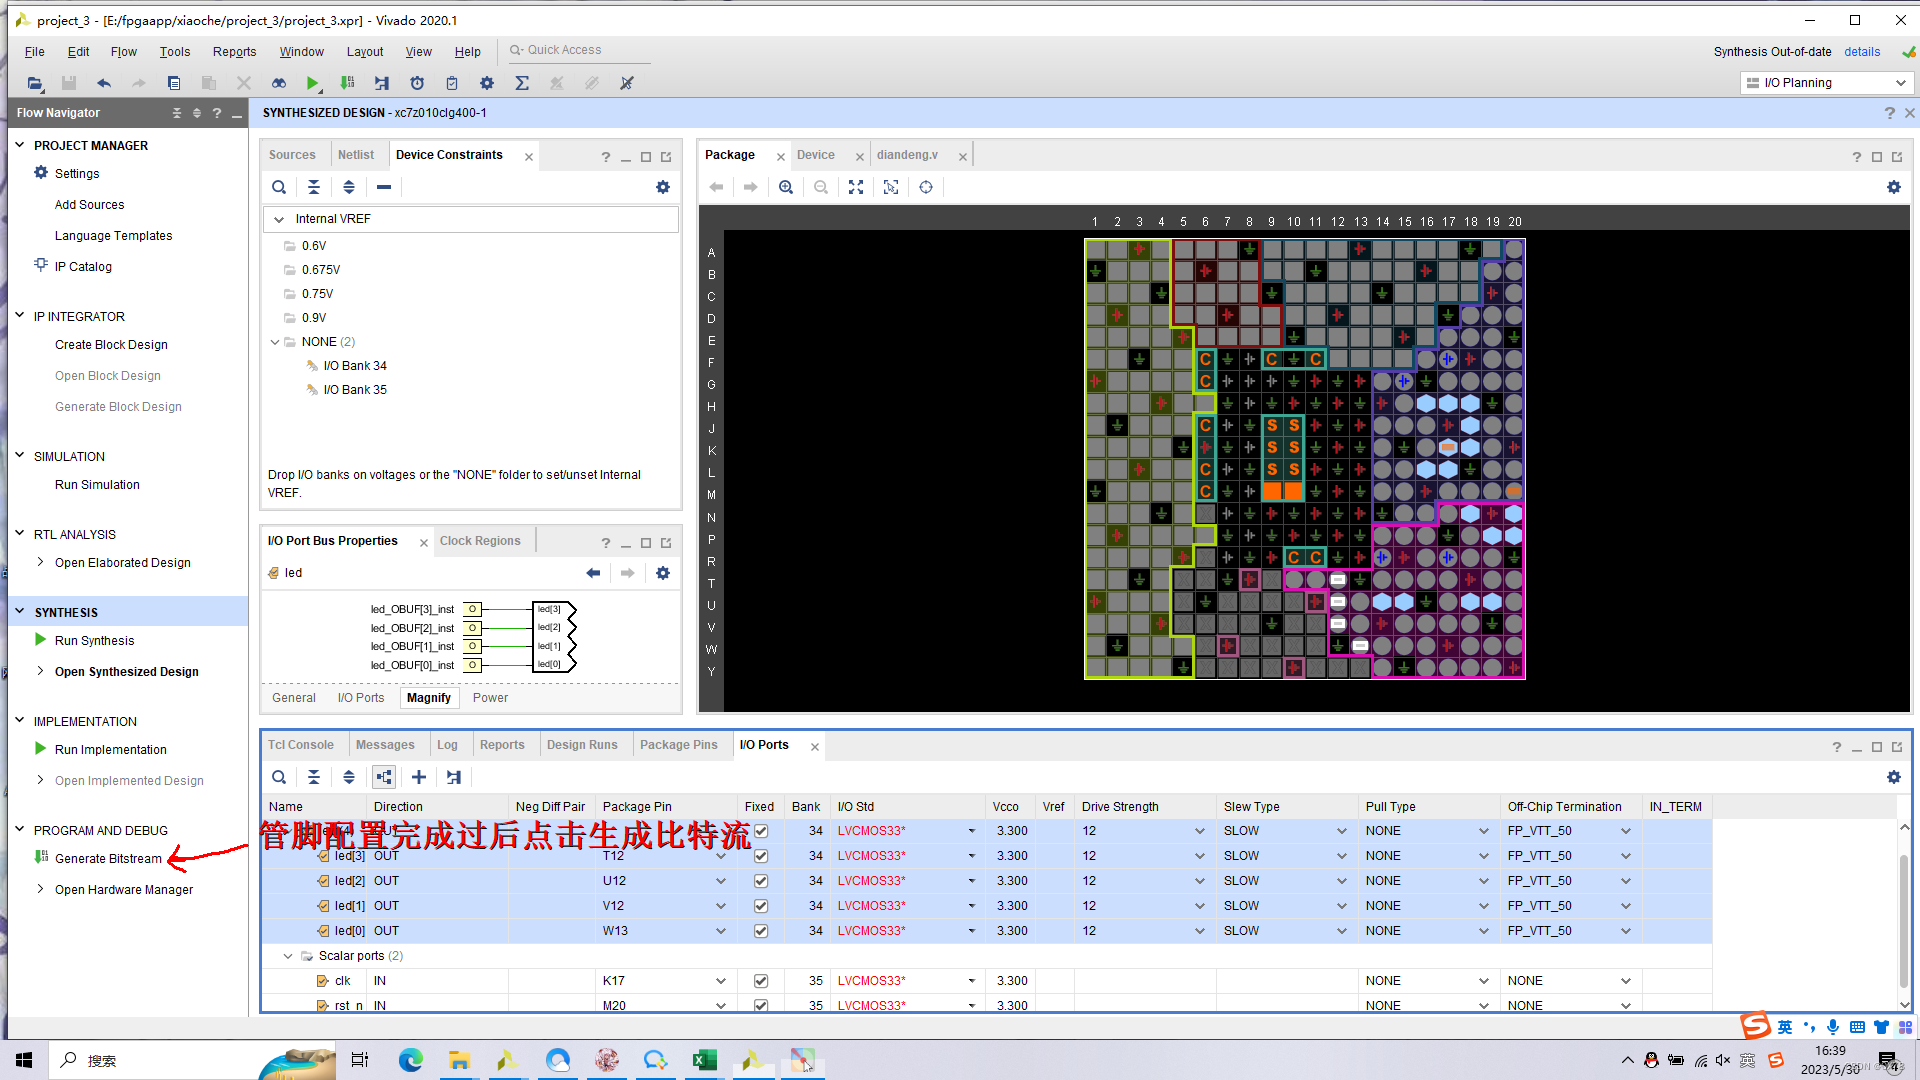Click the Sigma report icon in the toolbar
This screenshot has width=1920, height=1080.
pos(522,83)
